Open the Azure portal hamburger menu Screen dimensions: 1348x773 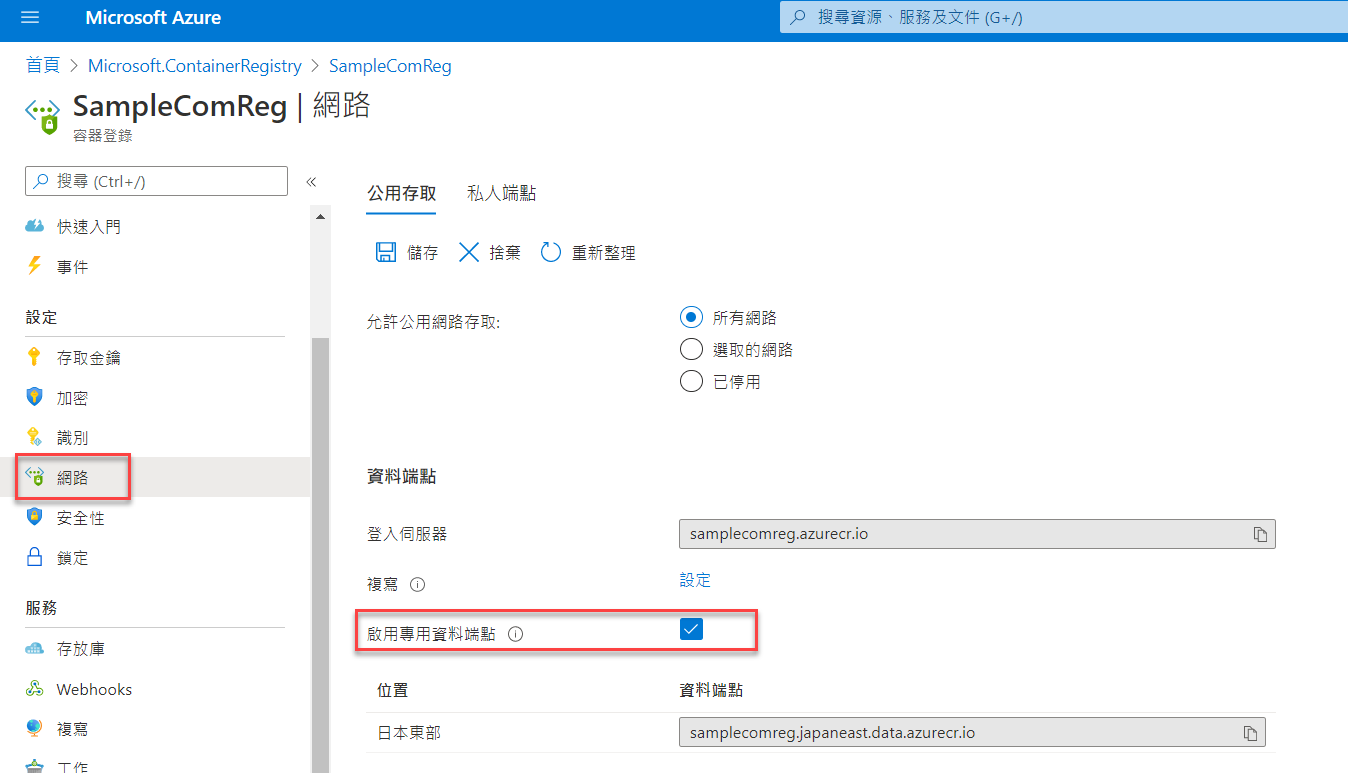tap(29, 18)
